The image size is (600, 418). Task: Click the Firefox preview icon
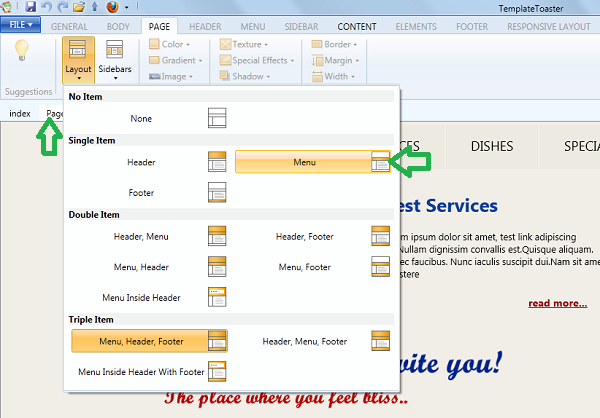pyautogui.click(x=110, y=7)
